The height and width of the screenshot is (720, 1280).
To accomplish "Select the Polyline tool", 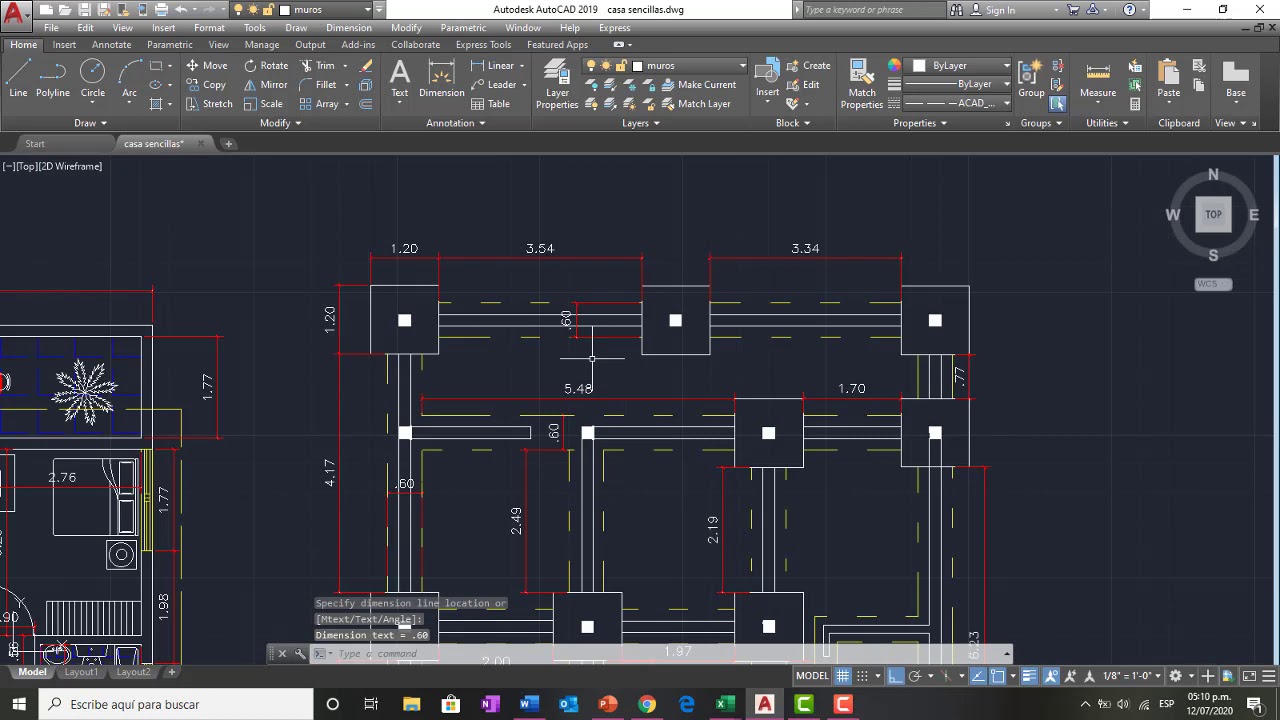I will 53,80.
